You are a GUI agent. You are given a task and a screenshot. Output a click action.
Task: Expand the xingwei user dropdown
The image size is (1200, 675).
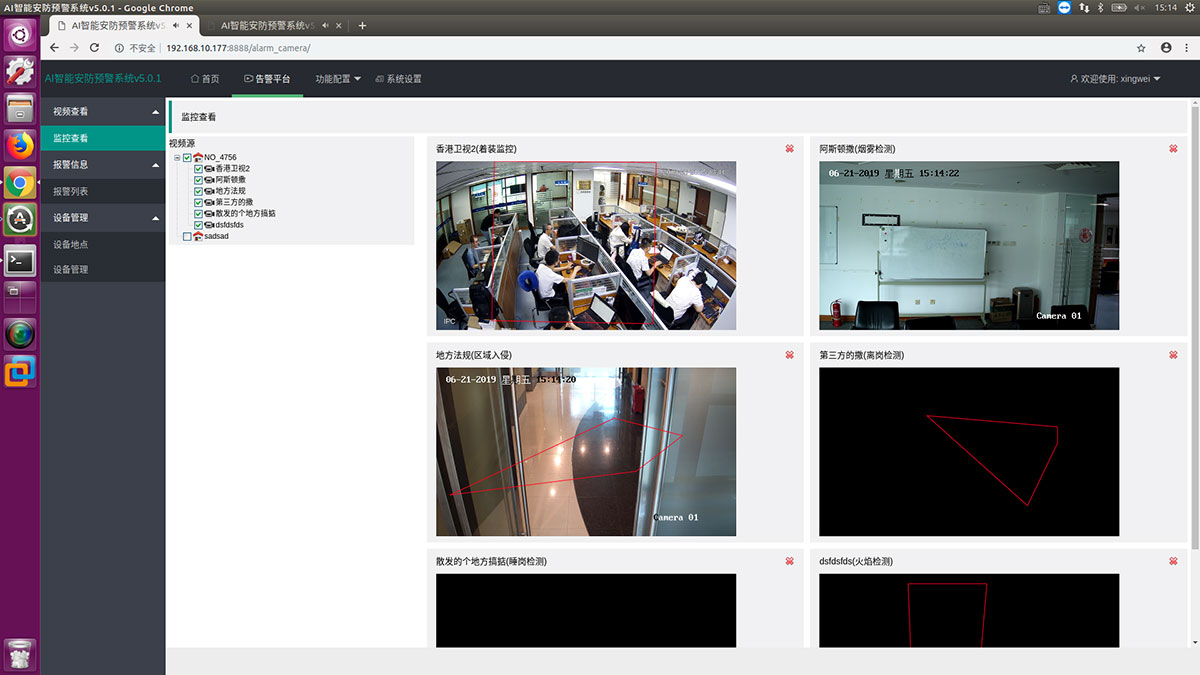(1115, 79)
